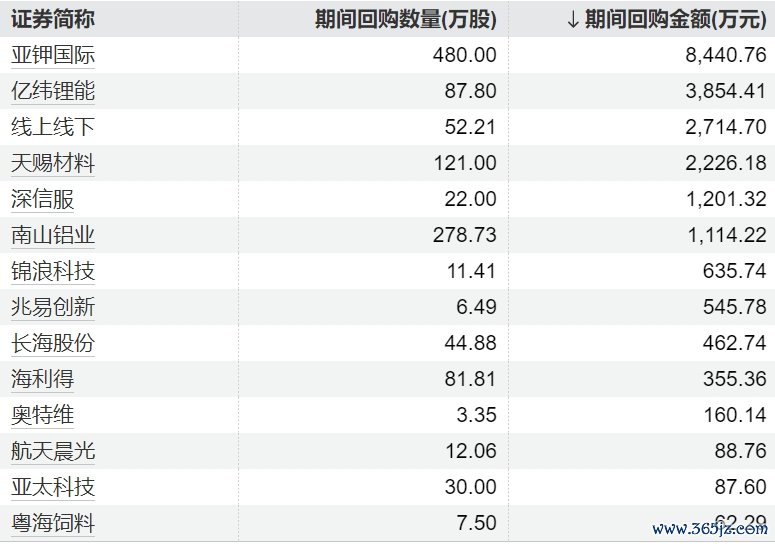Select the 3,854.41 amount cell
Viewport: 775px width, 544px height.
click(x=642, y=91)
